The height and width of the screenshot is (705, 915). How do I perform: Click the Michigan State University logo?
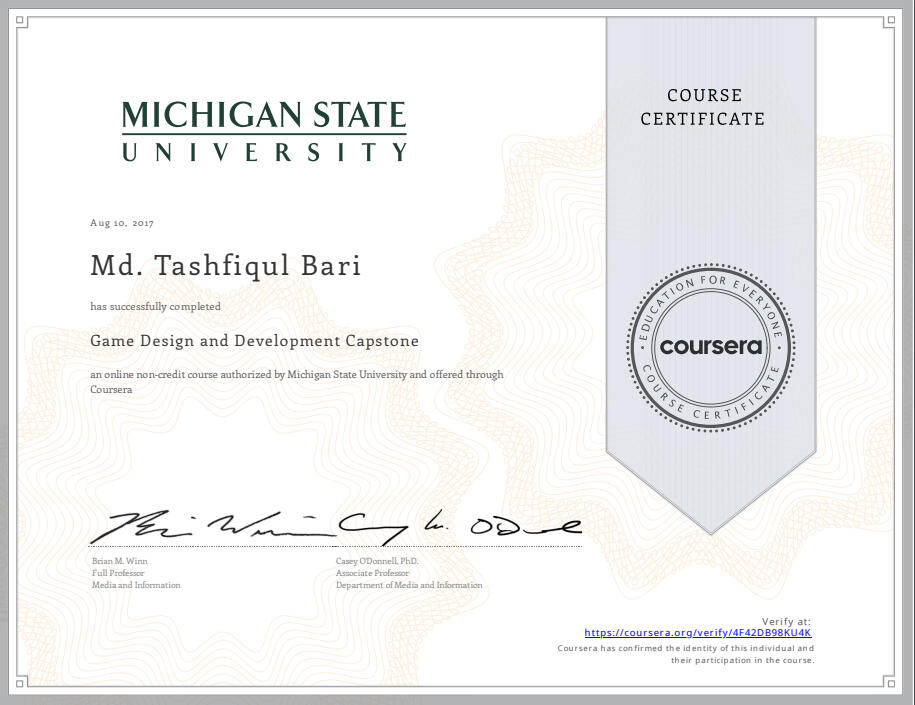264,131
